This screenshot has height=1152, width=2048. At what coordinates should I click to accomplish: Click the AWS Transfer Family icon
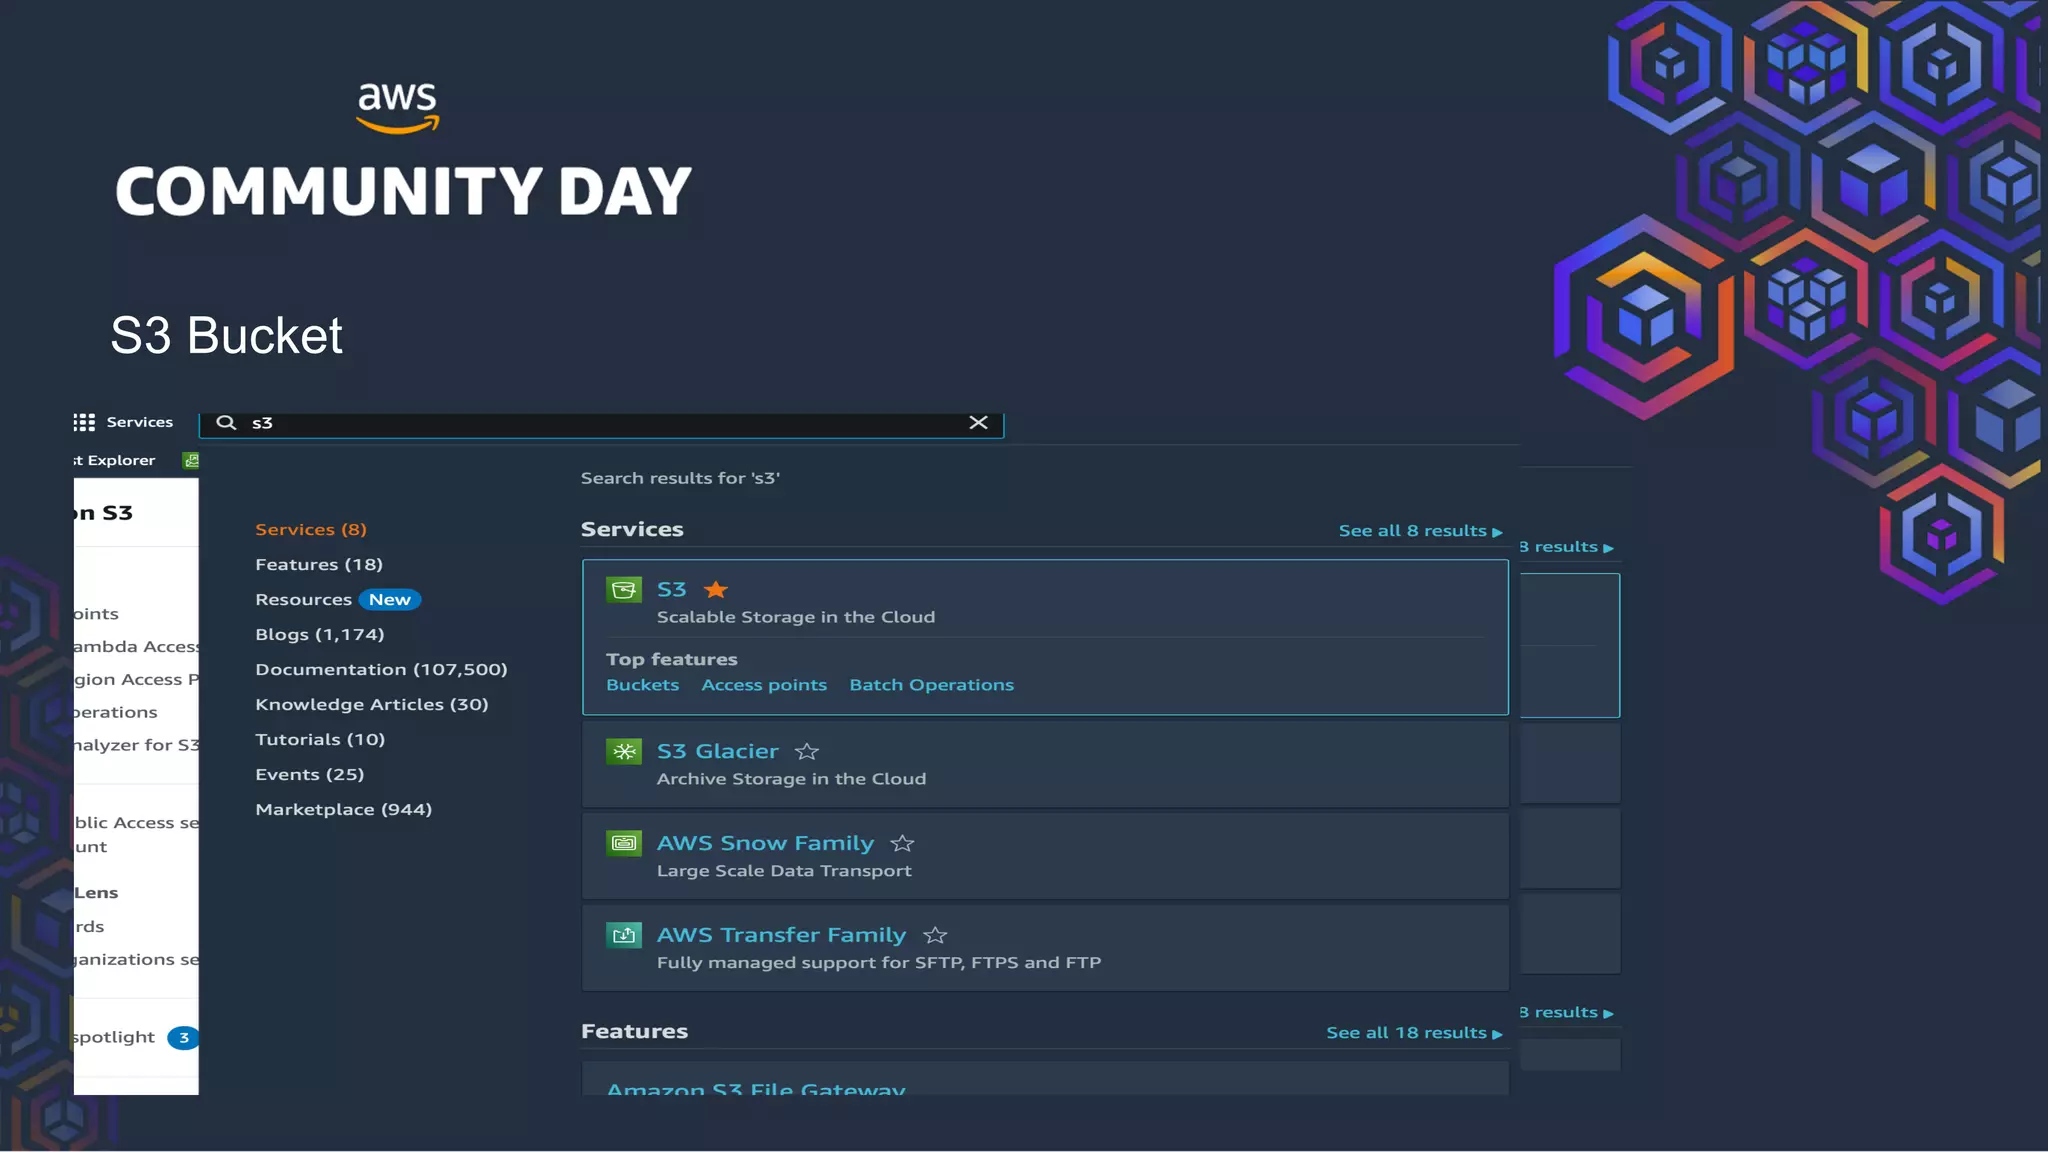point(624,935)
